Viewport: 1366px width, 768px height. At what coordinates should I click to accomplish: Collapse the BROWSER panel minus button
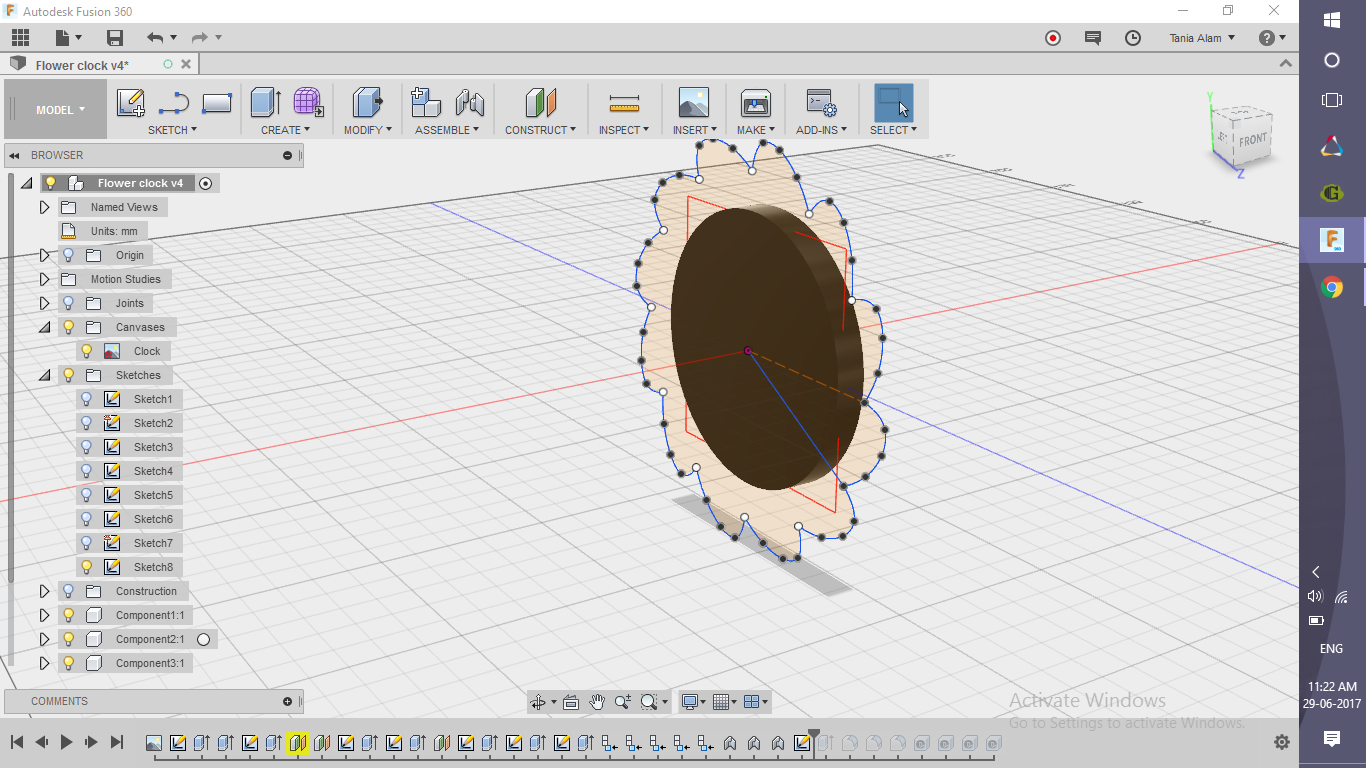click(x=287, y=155)
